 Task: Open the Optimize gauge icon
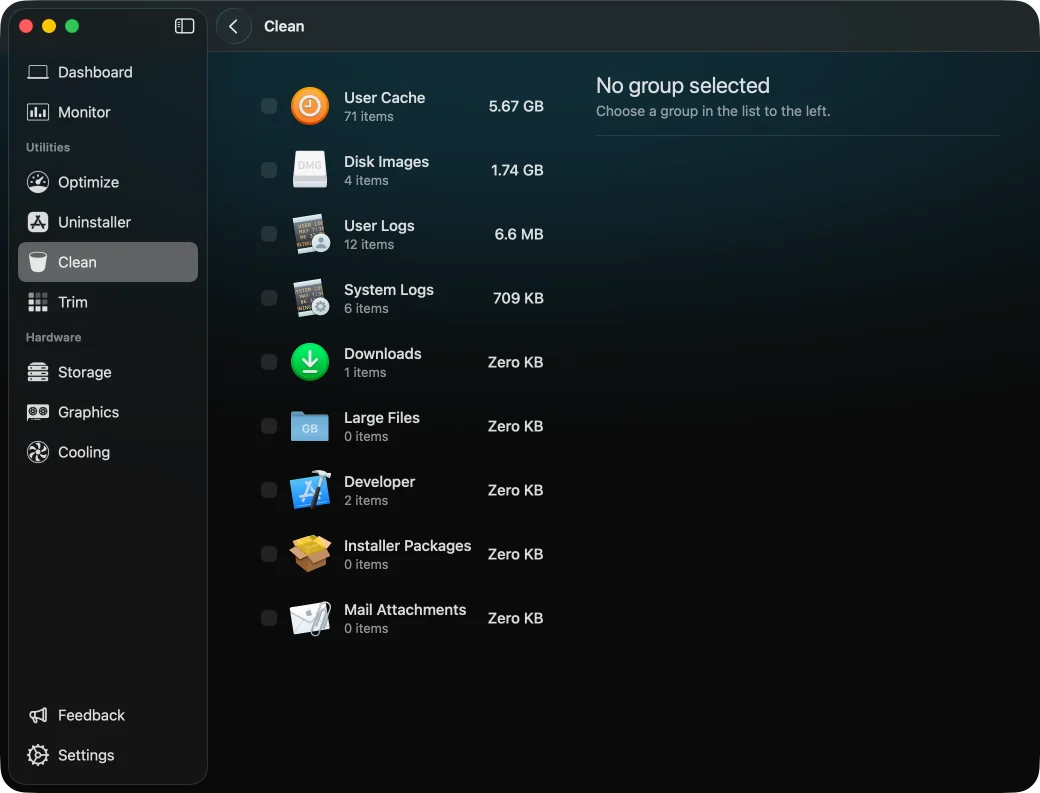(x=38, y=182)
